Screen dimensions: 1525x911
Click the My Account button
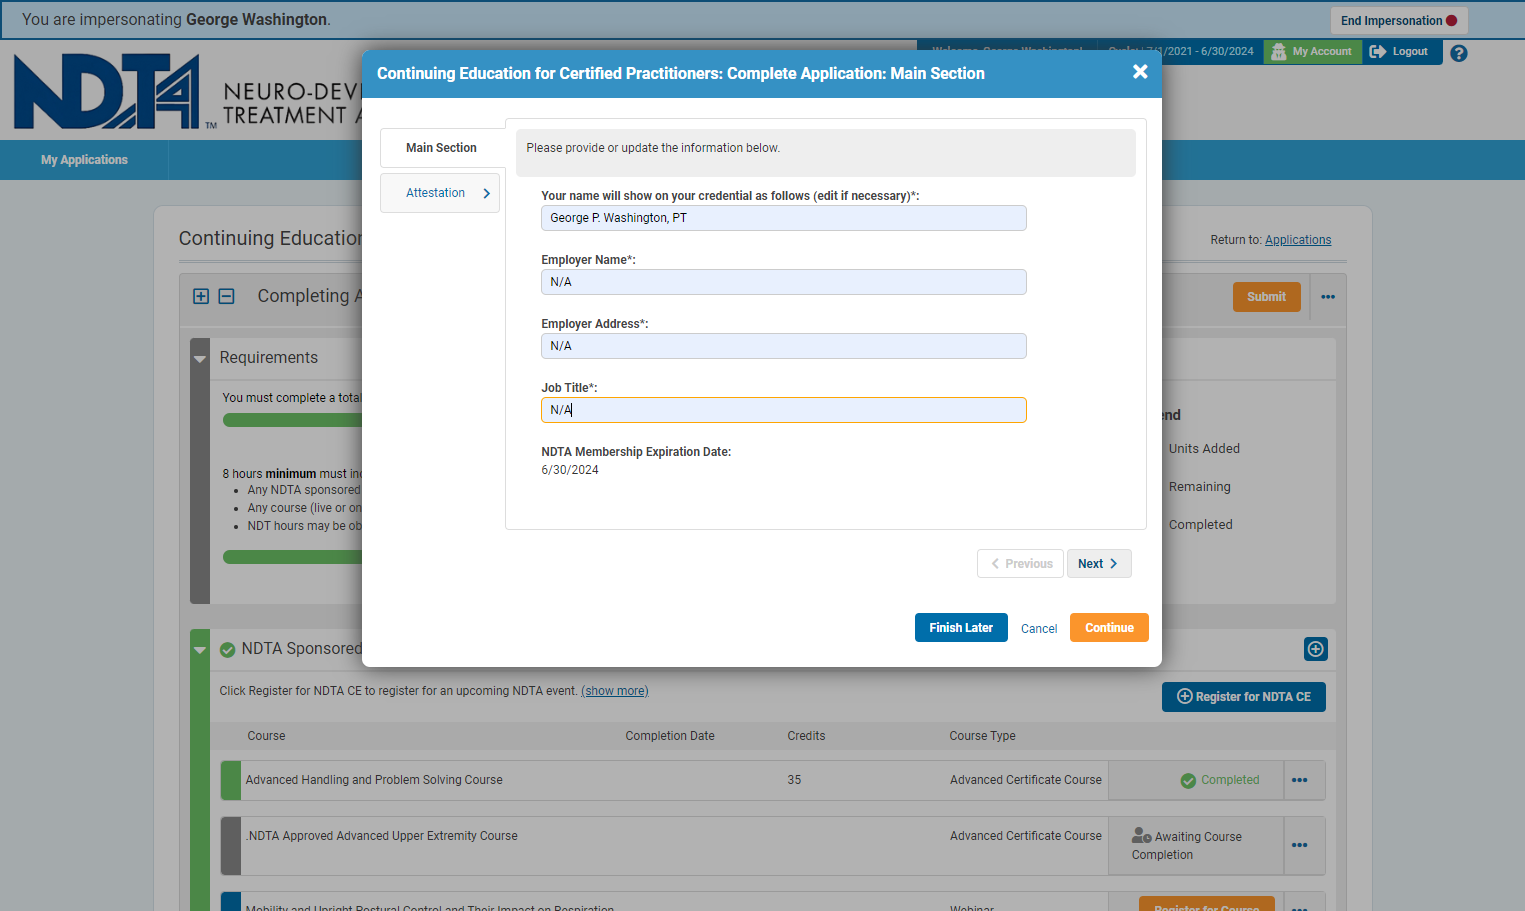(1313, 52)
